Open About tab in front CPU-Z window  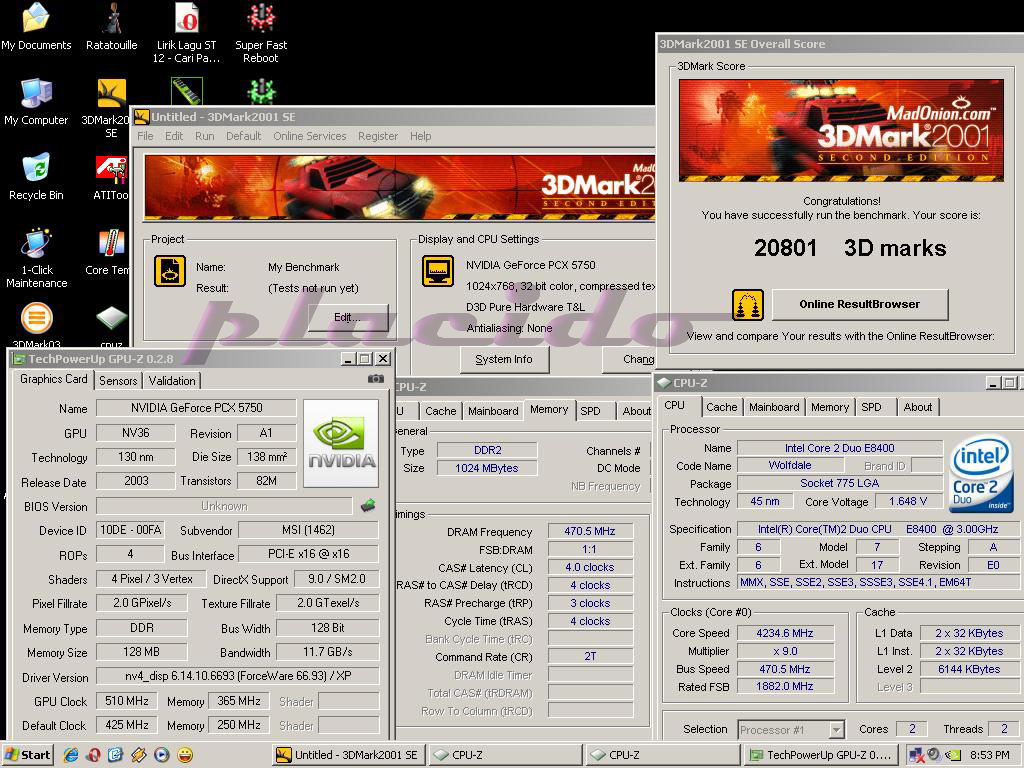918,407
